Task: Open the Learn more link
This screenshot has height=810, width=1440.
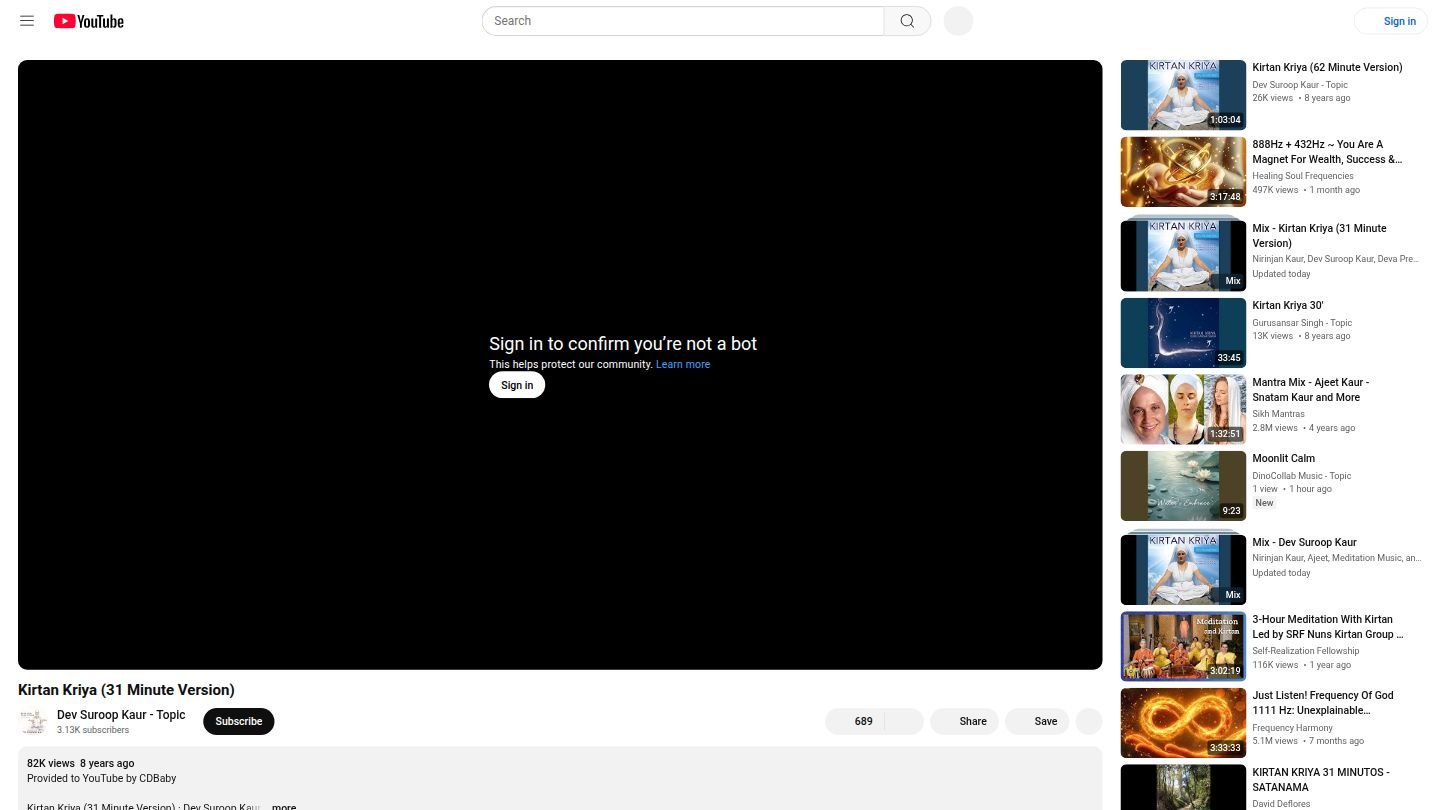Action: [683, 364]
